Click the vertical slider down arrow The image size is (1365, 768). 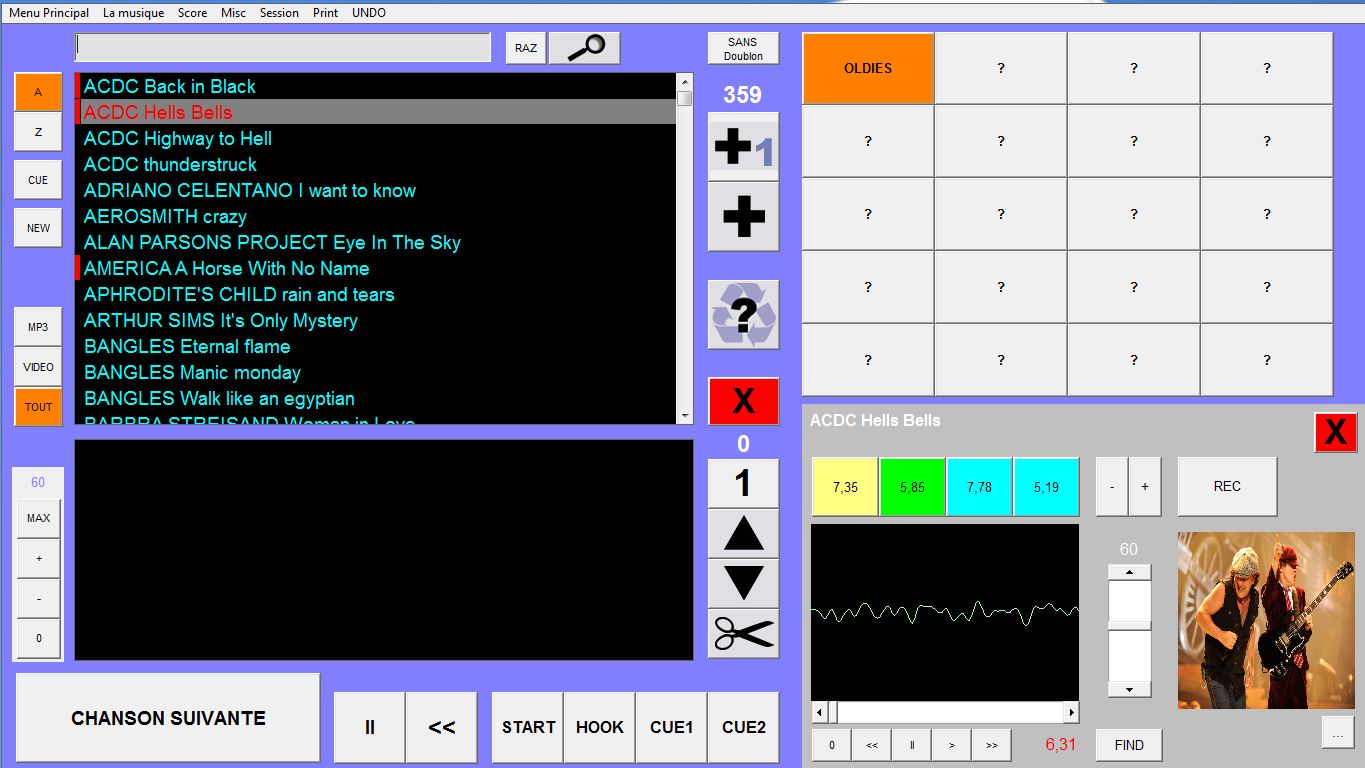[x=1129, y=689]
